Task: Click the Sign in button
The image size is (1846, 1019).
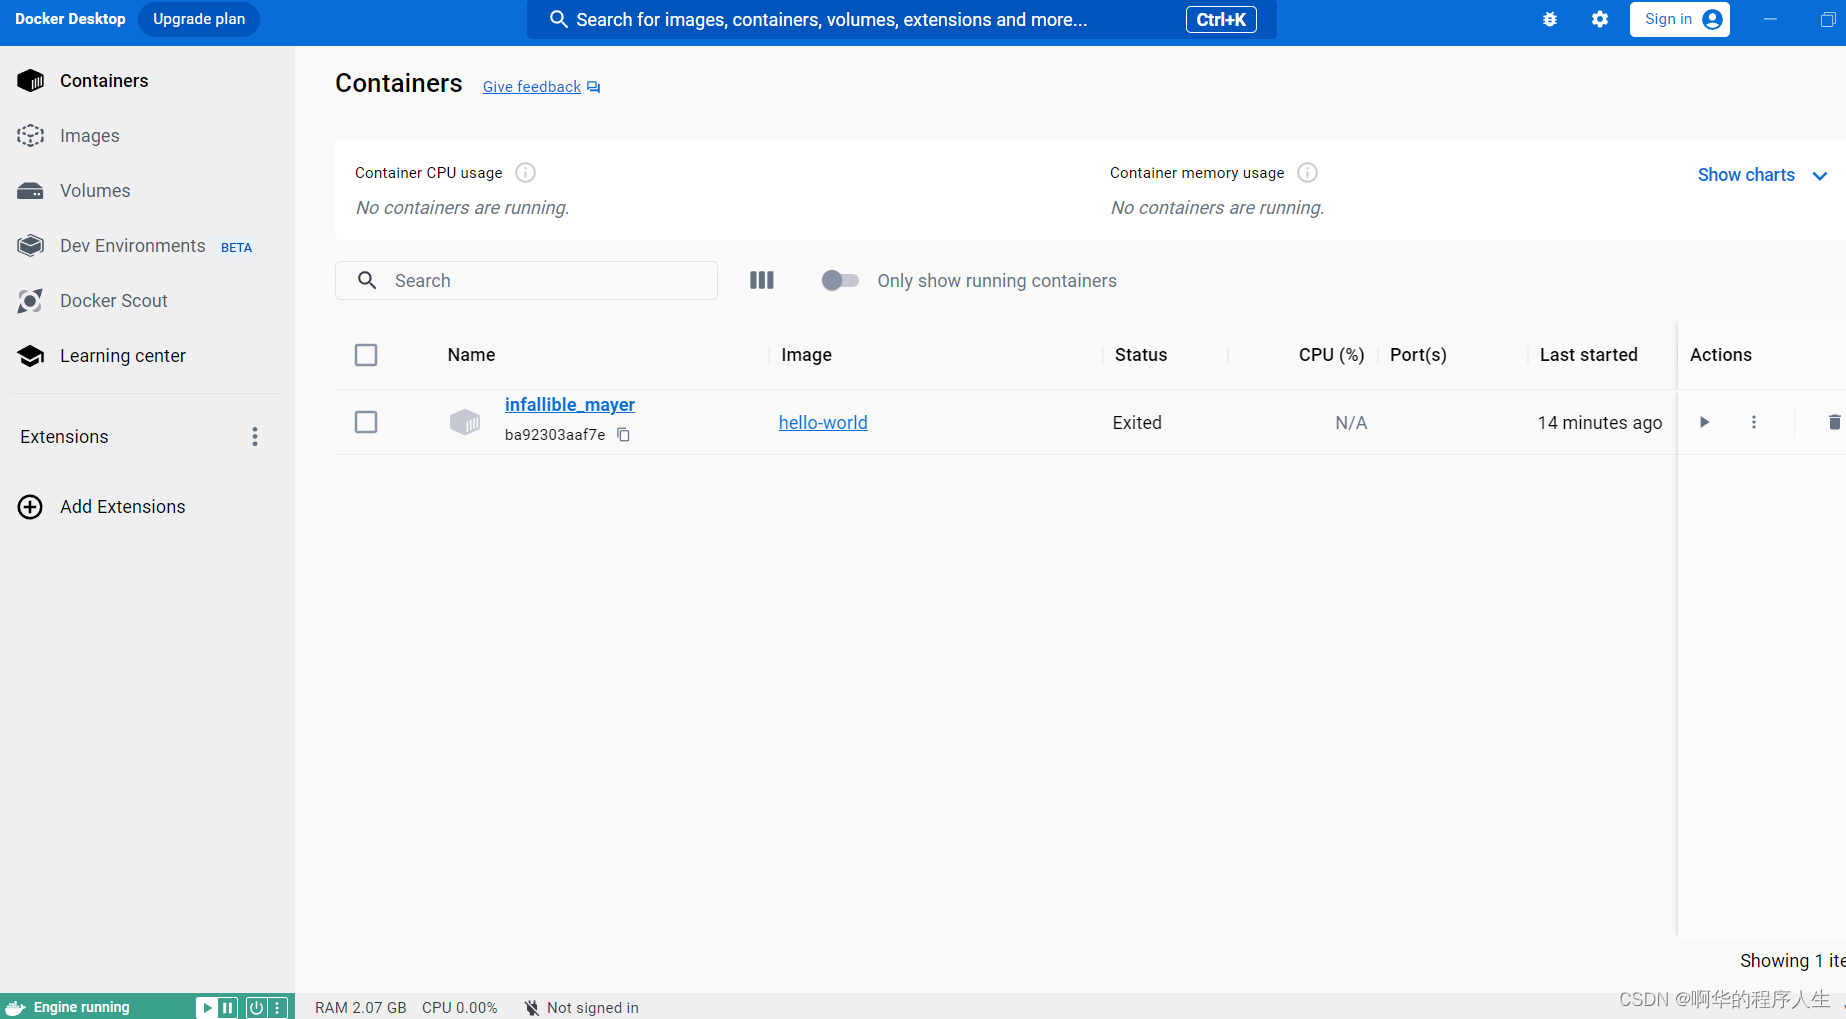Action: 1679,19
